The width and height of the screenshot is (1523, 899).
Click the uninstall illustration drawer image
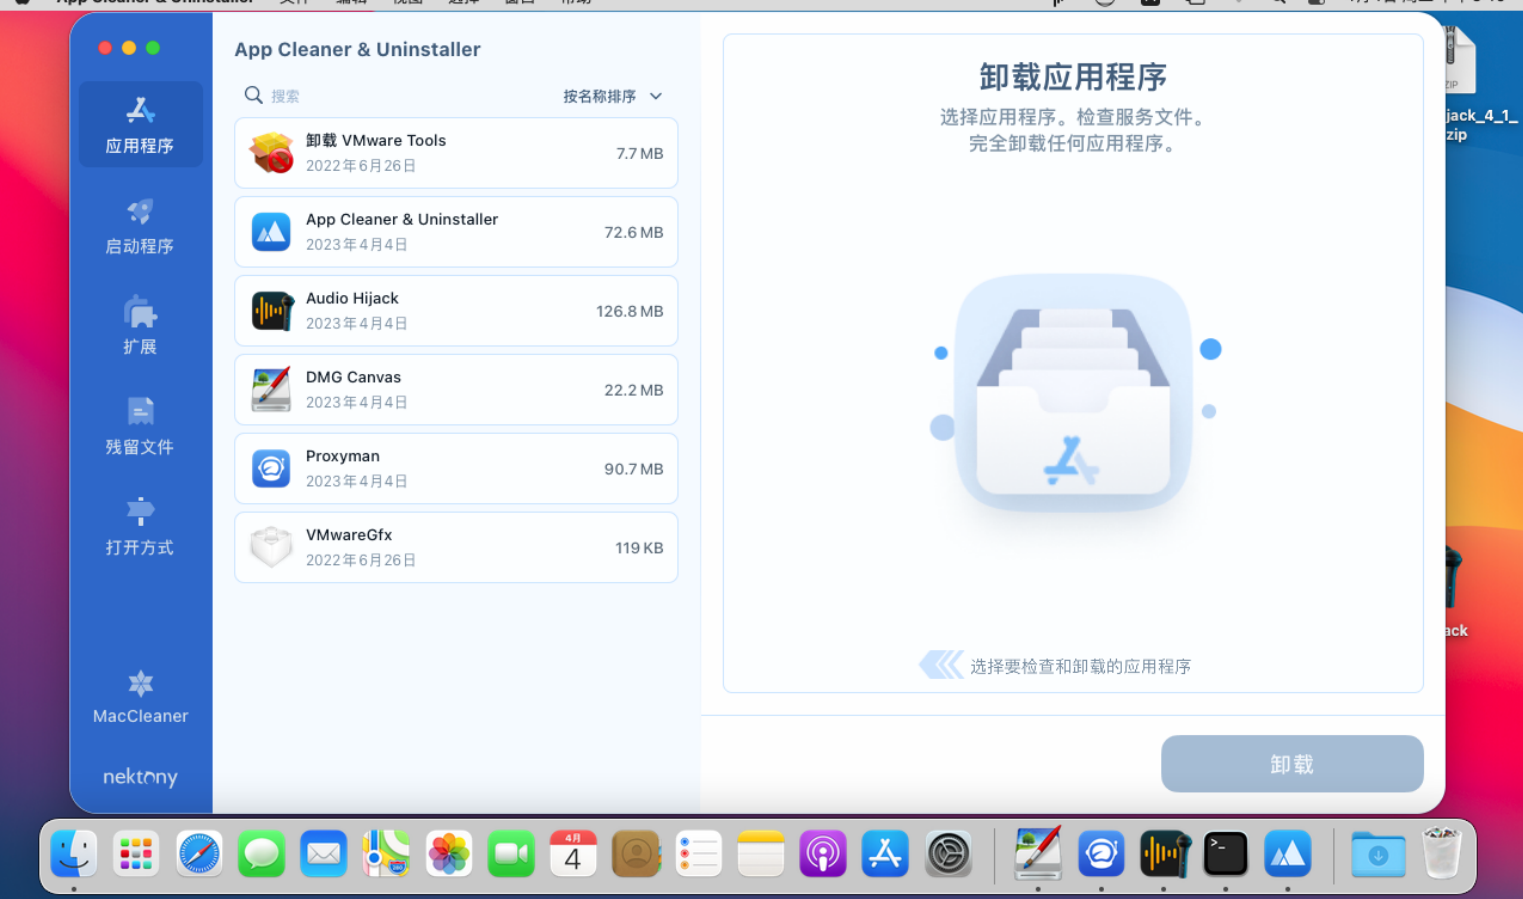click(x=1073, y=393)
